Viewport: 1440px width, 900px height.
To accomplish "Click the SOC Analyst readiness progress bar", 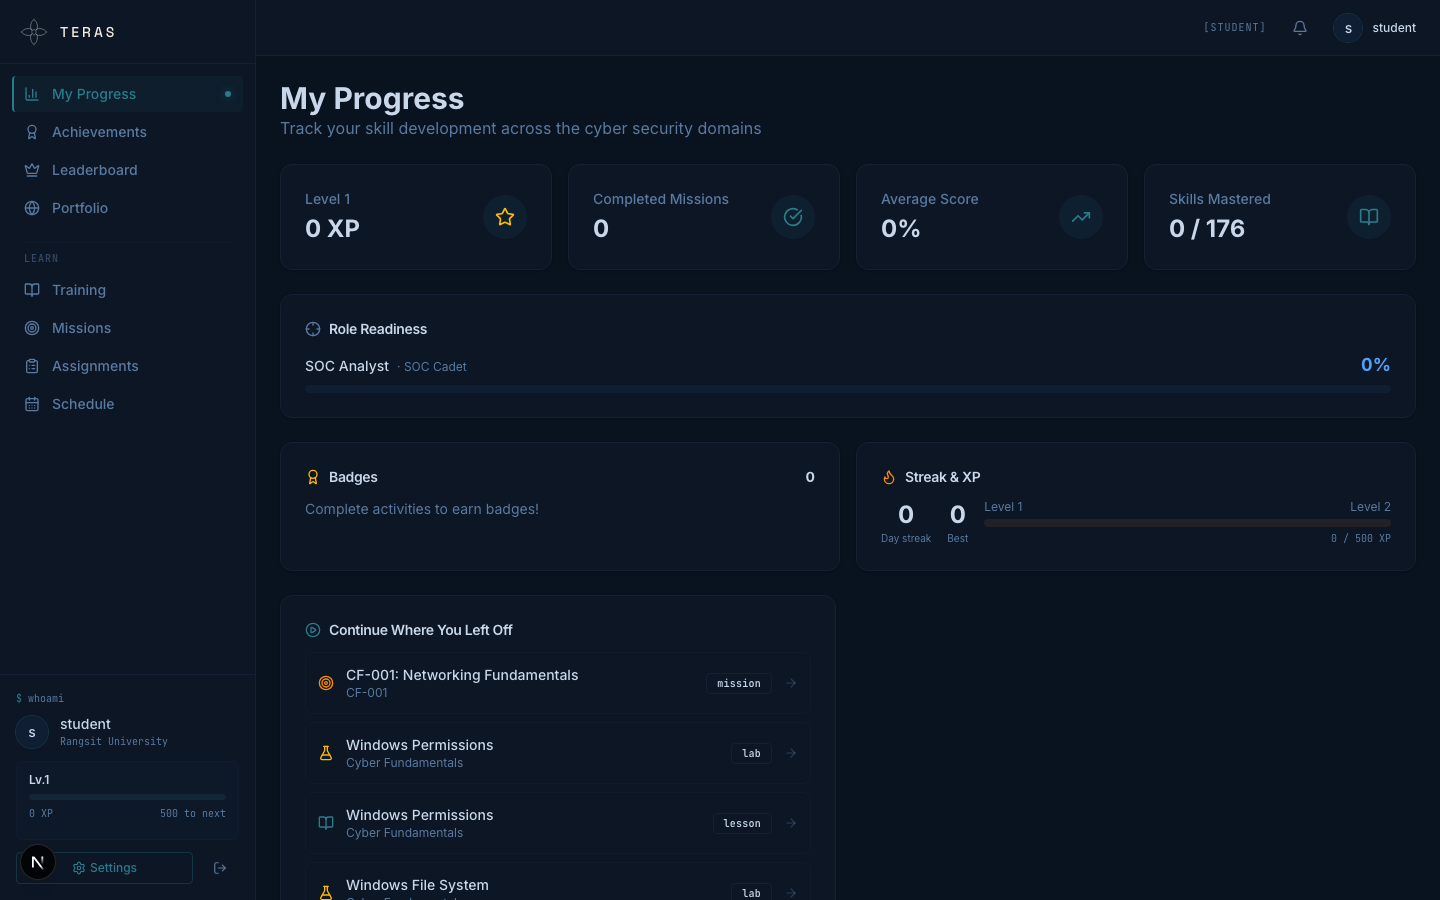I will (x=848, y=389).
